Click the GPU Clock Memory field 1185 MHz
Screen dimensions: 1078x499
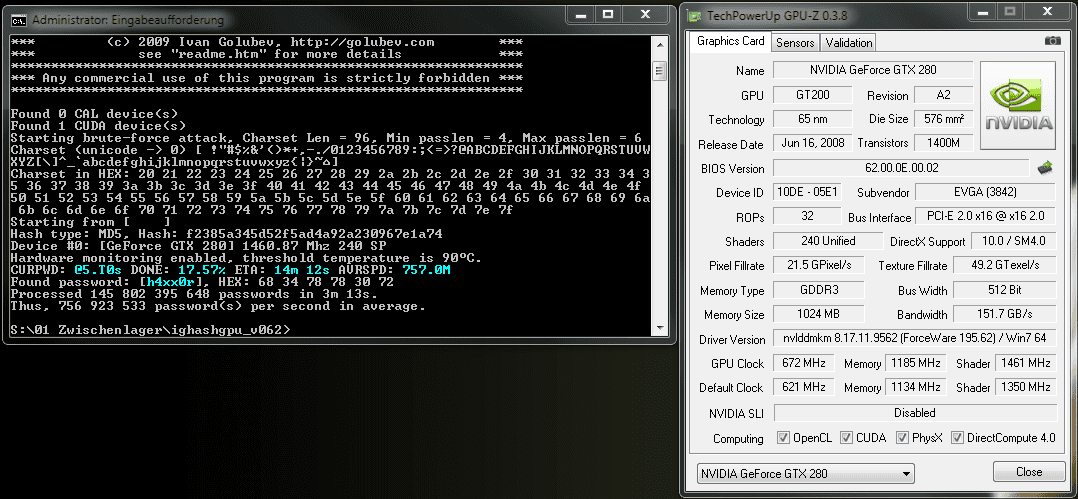[x=915, y=363]
